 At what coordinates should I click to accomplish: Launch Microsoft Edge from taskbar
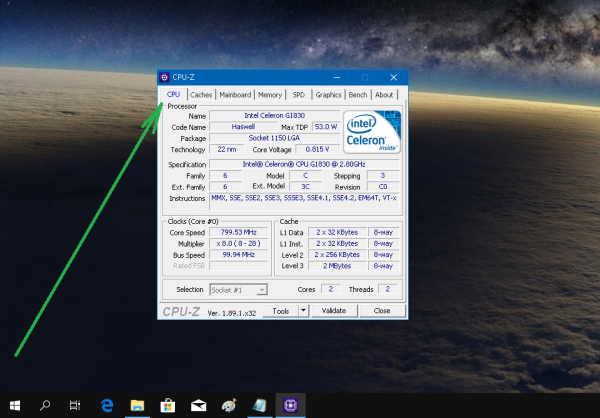[x=107, y=405]
